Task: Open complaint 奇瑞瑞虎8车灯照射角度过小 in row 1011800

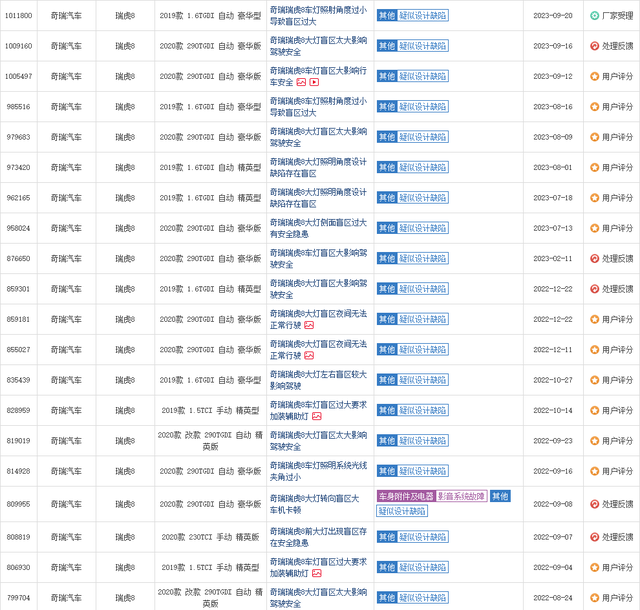Action: coord(318,16)
